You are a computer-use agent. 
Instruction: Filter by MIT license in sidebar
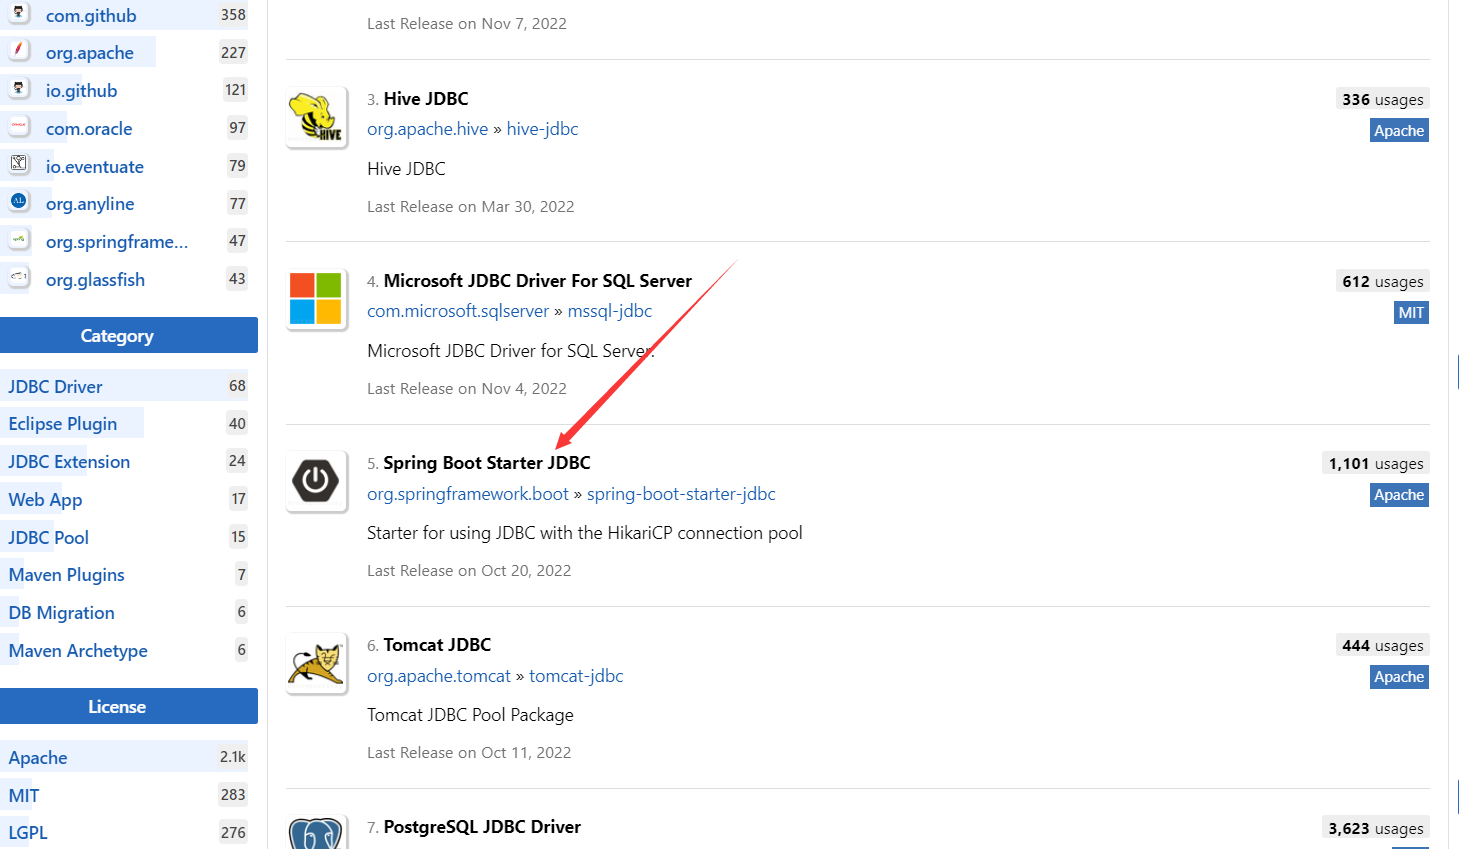(x=24, y=796)
